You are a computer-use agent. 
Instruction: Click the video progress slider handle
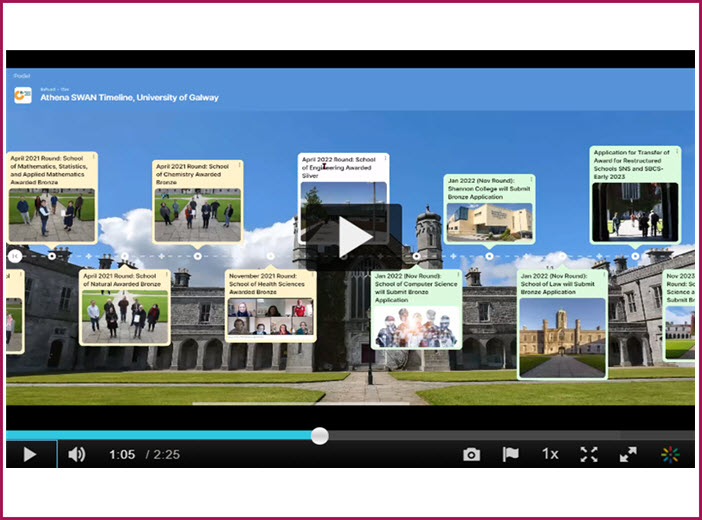(320, 435)
